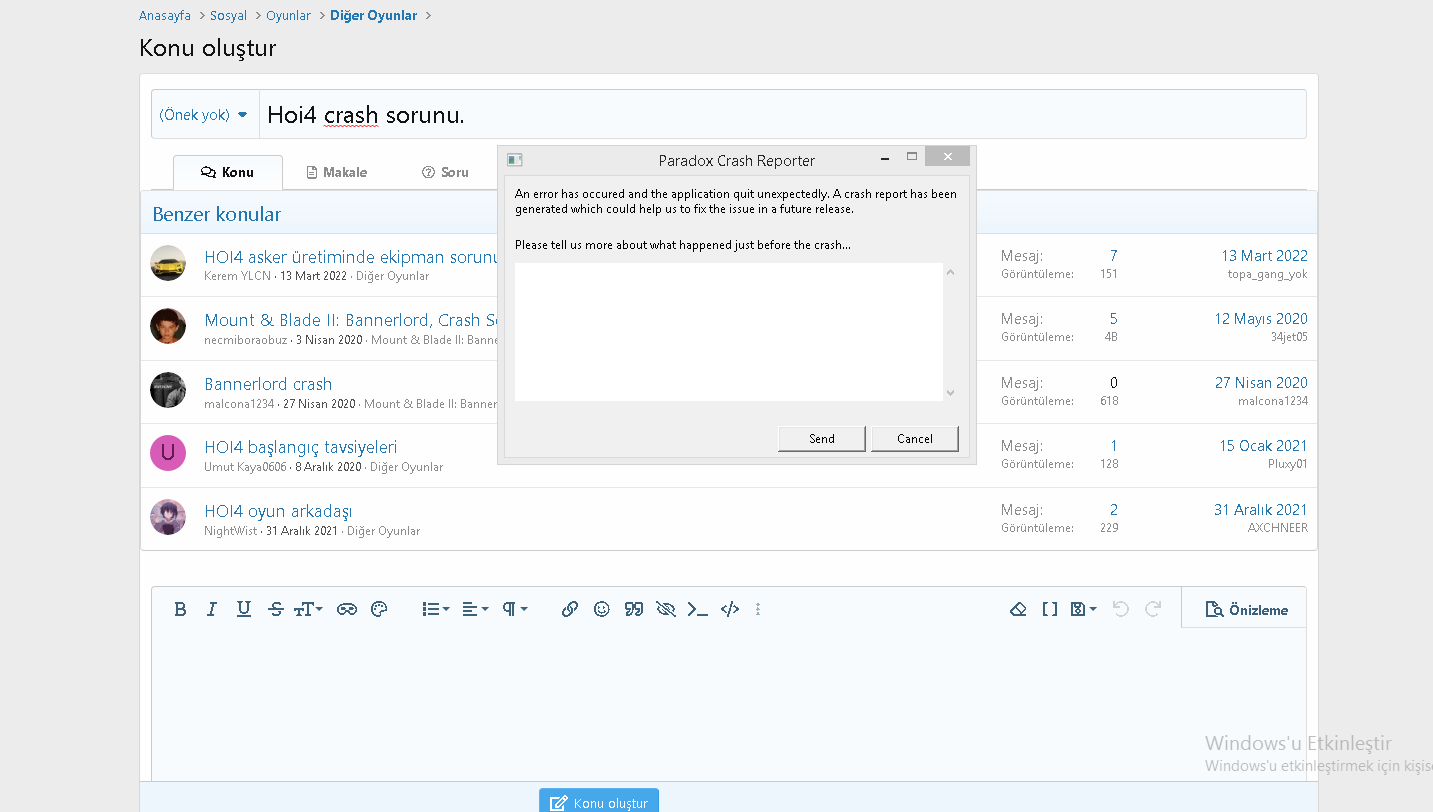
Task: Go to Diğer Oyunlar in the breadcrumb
Action: (x=374, y=16)
